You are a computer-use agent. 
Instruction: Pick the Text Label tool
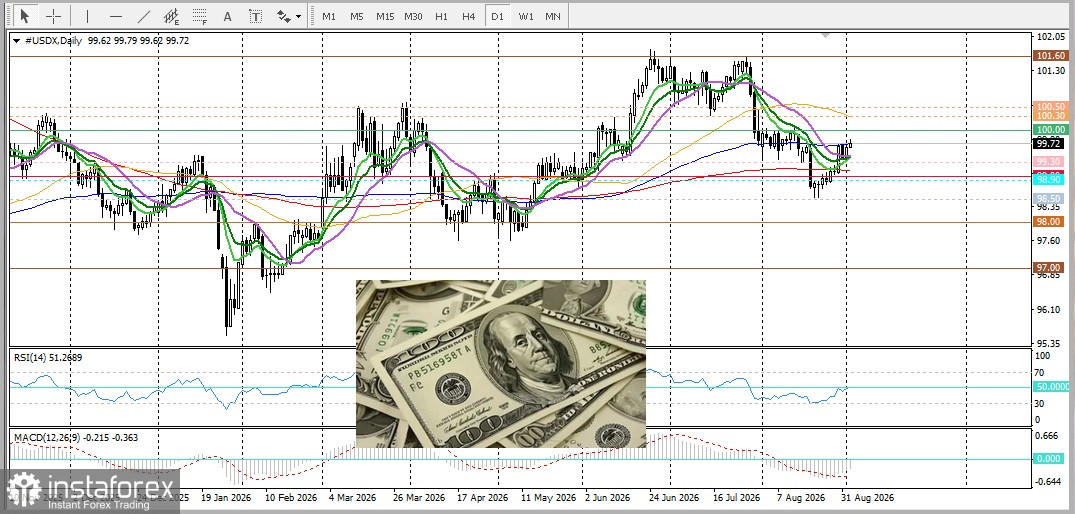click(256, 16)
